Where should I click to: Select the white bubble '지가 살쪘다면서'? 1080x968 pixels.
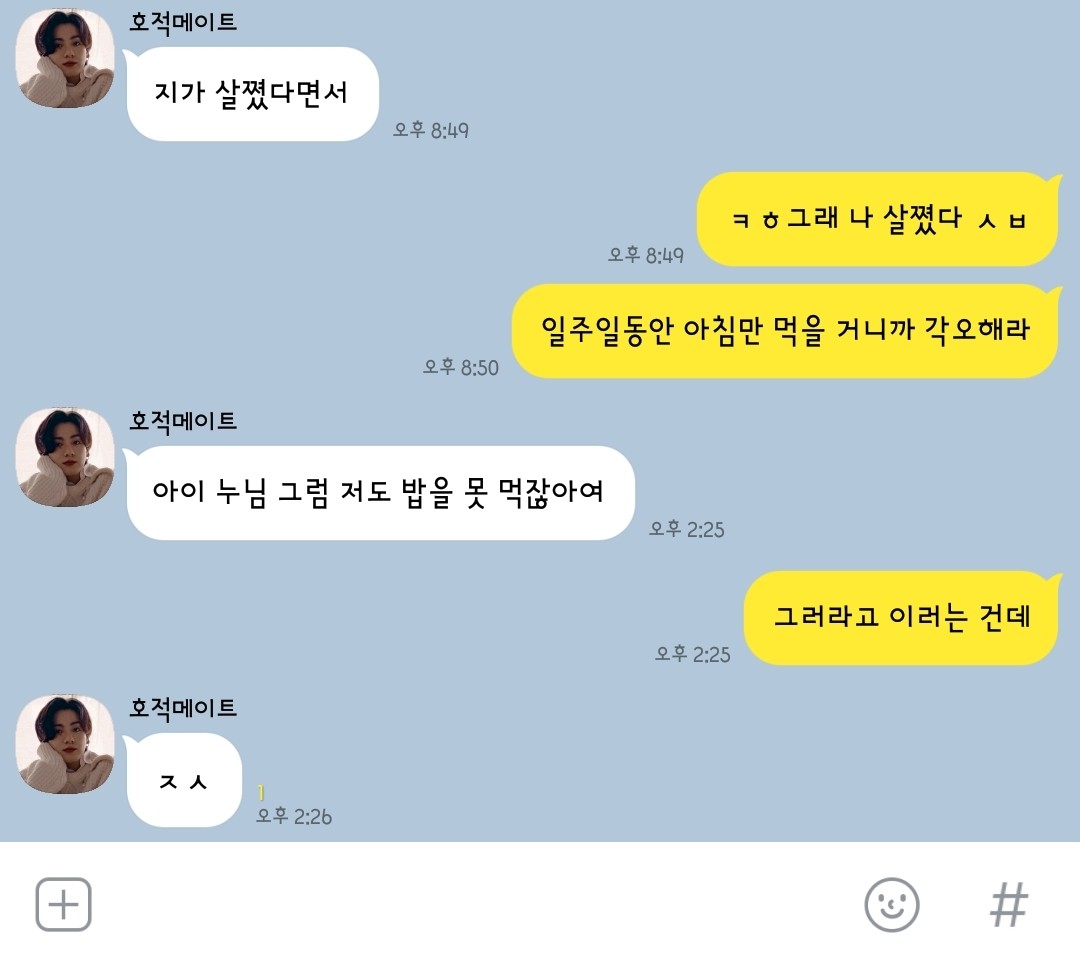point(252,94)
